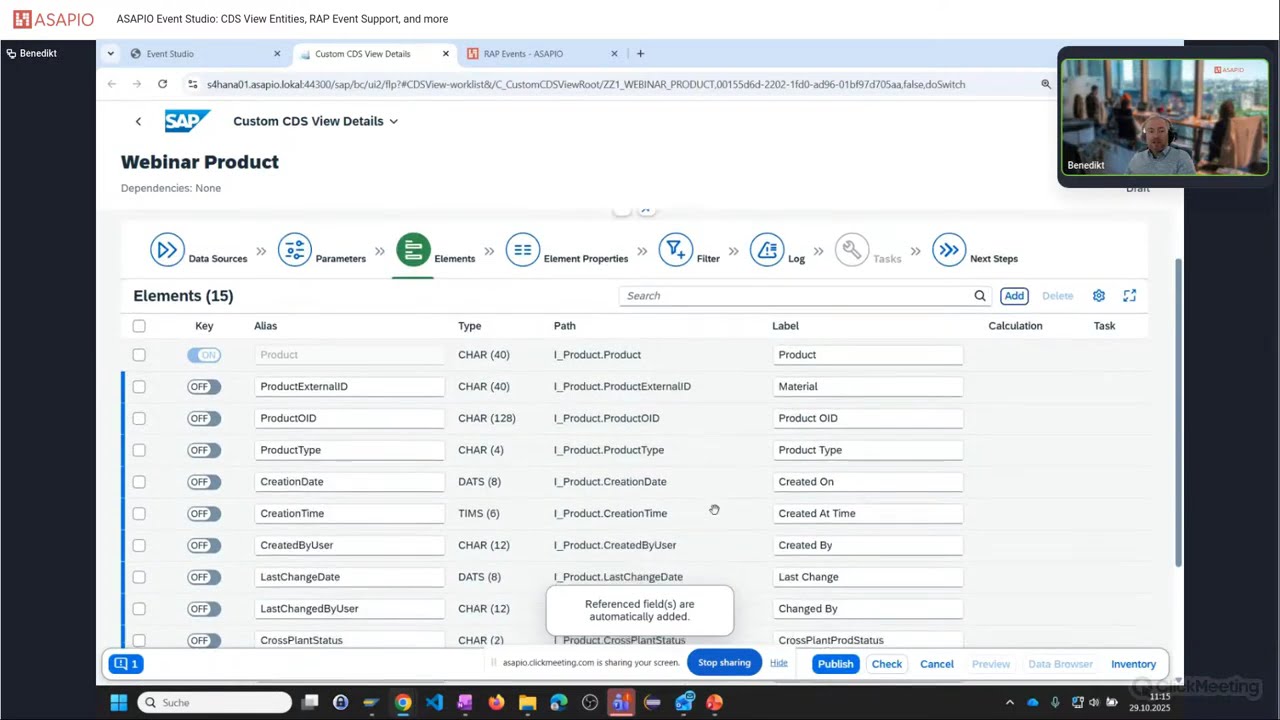Open the Next Steps icon
This screenshot has height=720, width=1280.
click(x=949, y=249)
